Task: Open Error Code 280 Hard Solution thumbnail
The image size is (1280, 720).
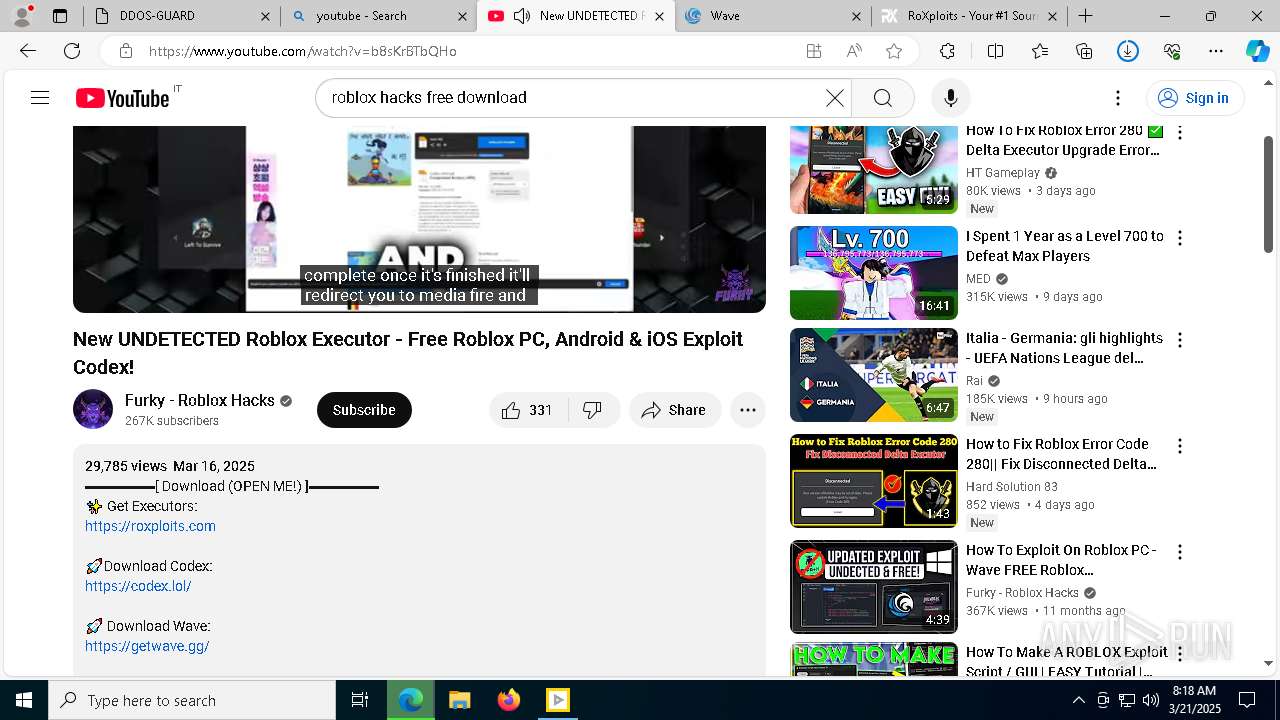Action: coord(874,481)
